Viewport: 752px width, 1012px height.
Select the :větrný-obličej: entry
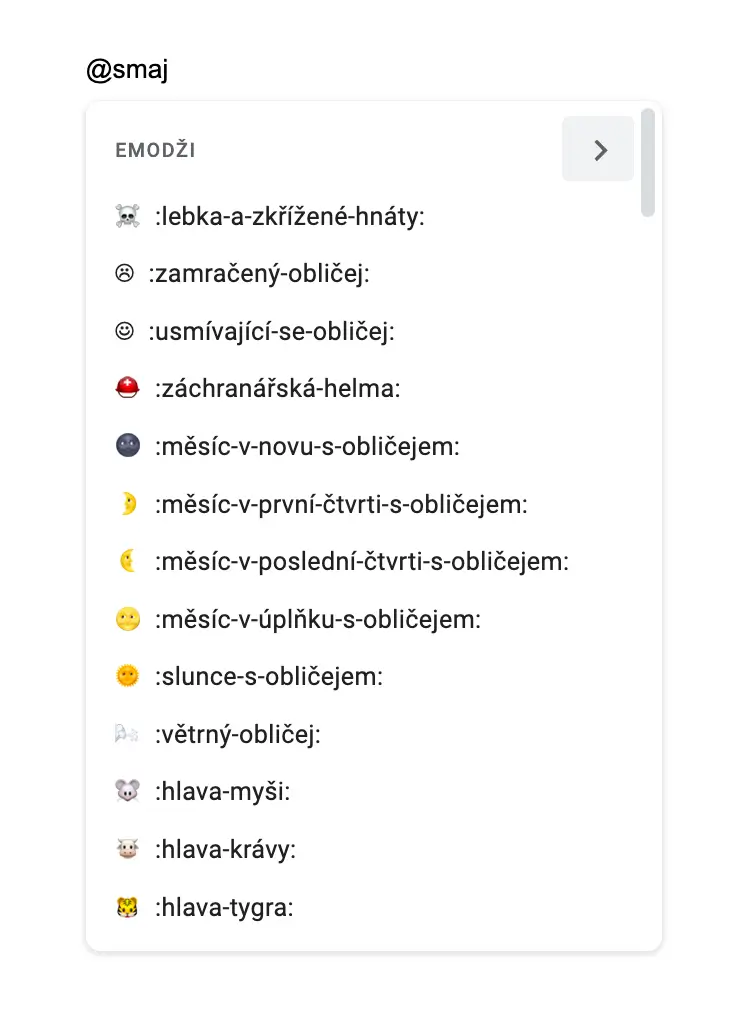pyautogui.click(x=237, y=736)
